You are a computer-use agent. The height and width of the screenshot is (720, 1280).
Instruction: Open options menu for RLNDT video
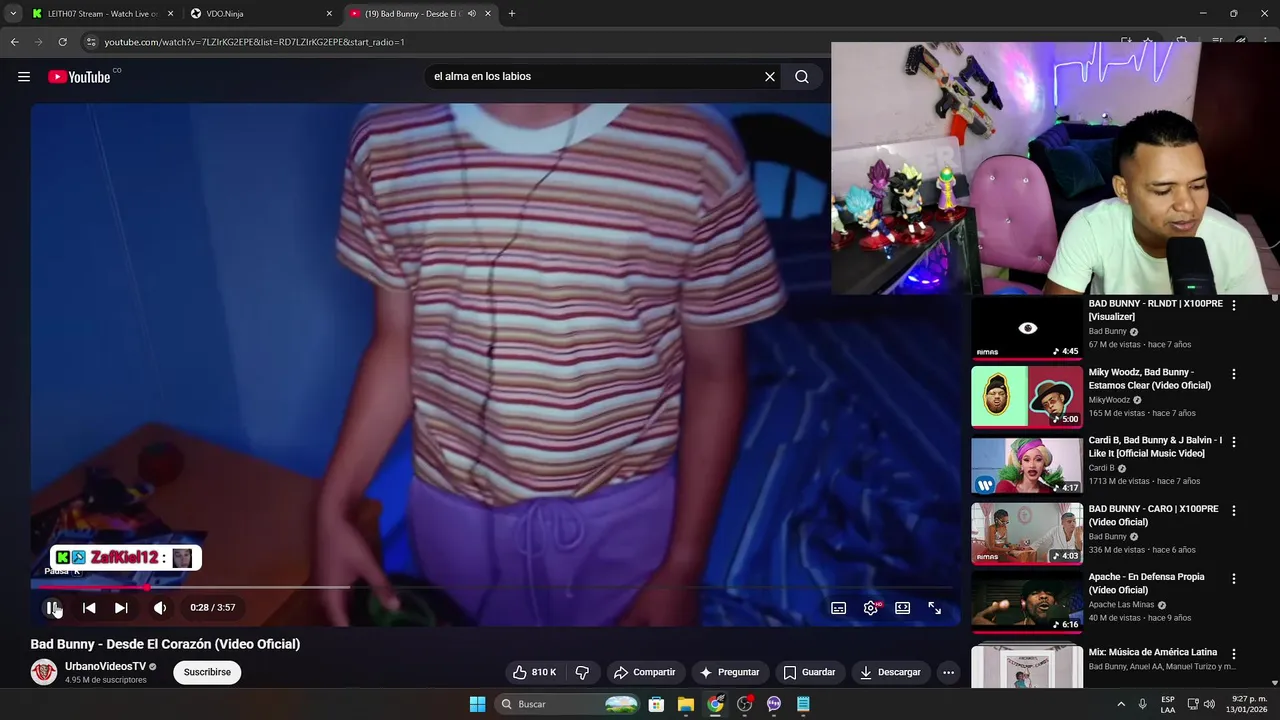tap(1234, 305)
